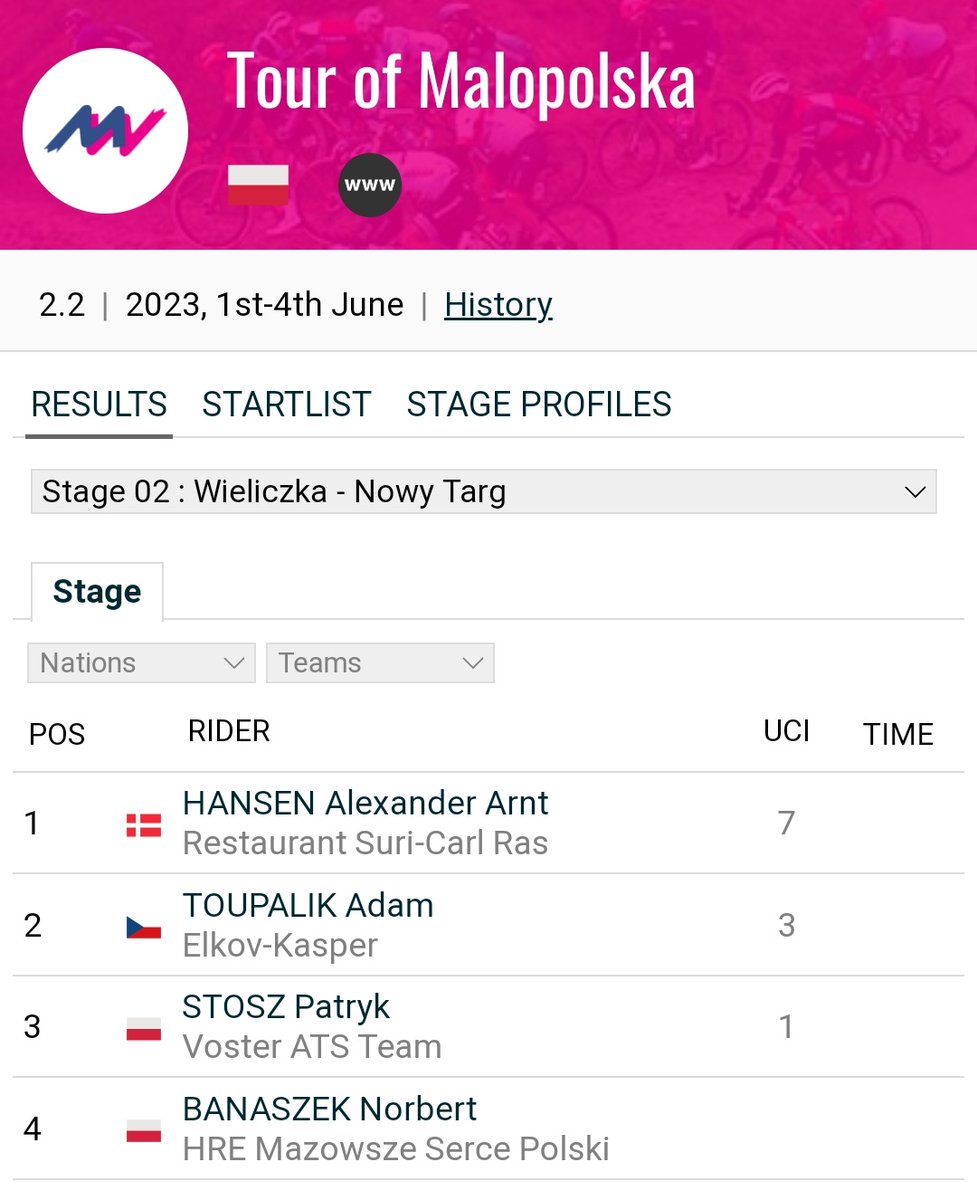
Task: Select the Stage results tab
Action: pos(97,592)
